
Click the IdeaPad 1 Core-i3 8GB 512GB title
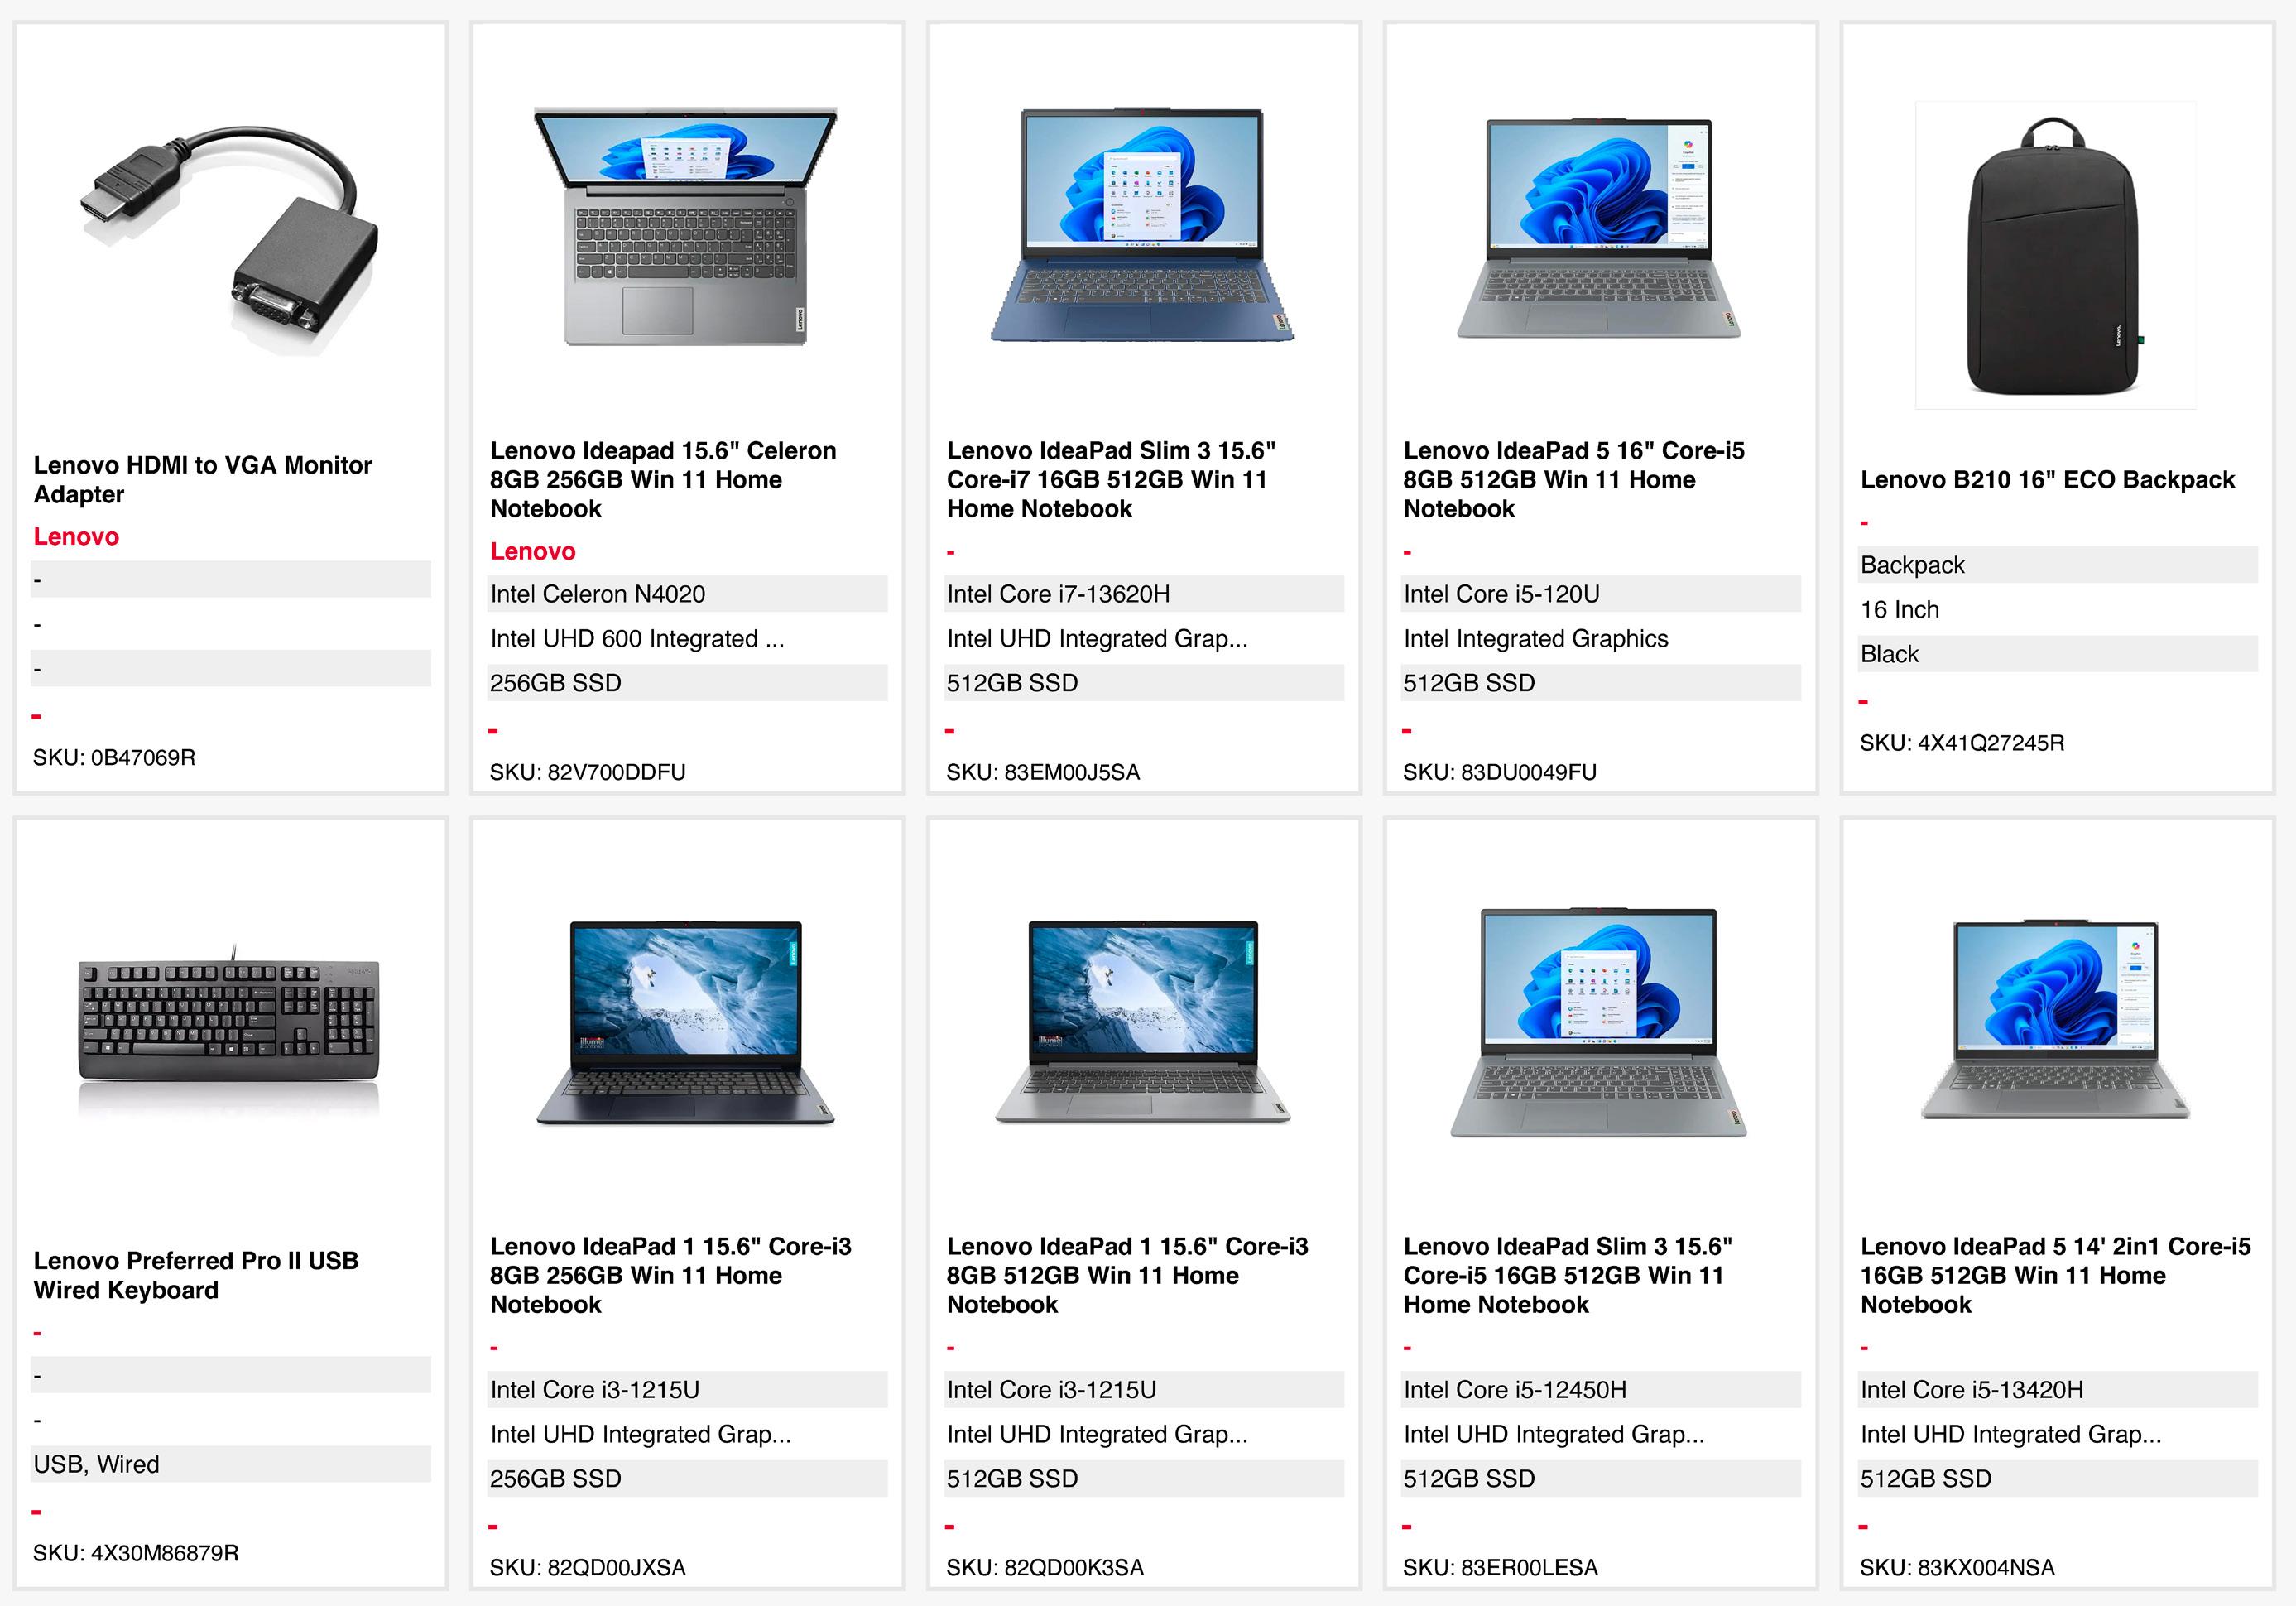tap(1126, 1274)
